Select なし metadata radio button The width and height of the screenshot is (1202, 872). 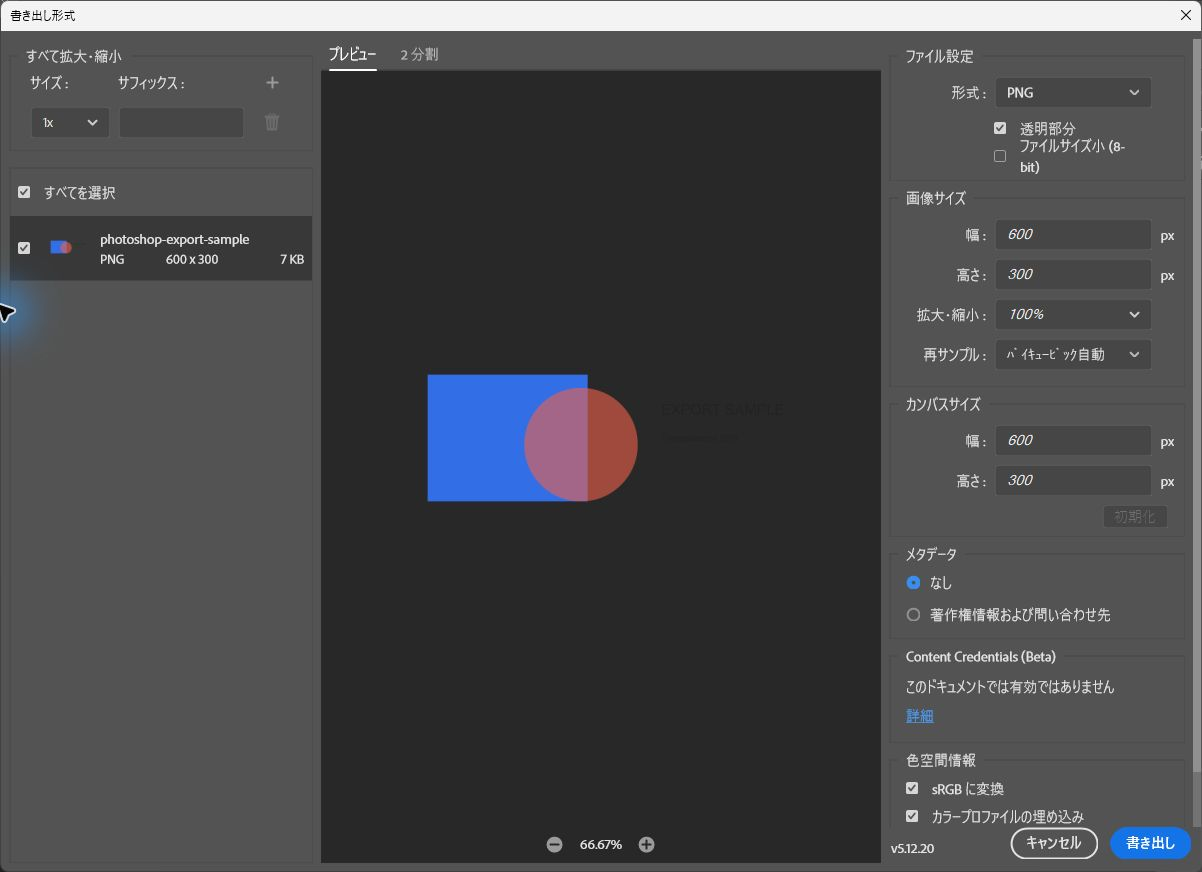click(913, 583)
